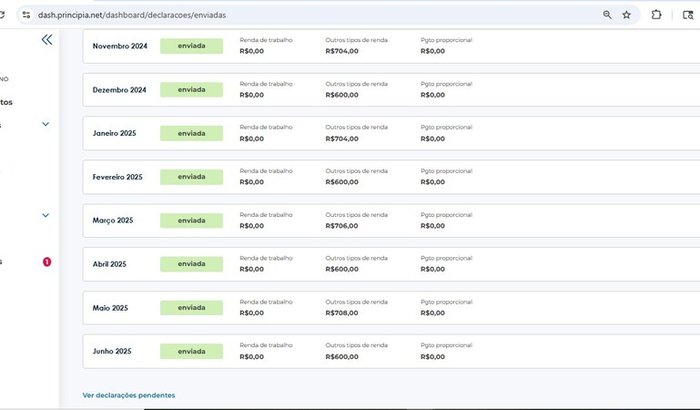Open the Ver declarações pendentes link
Viewport: 700px width, 410px height.
point(129,395)
